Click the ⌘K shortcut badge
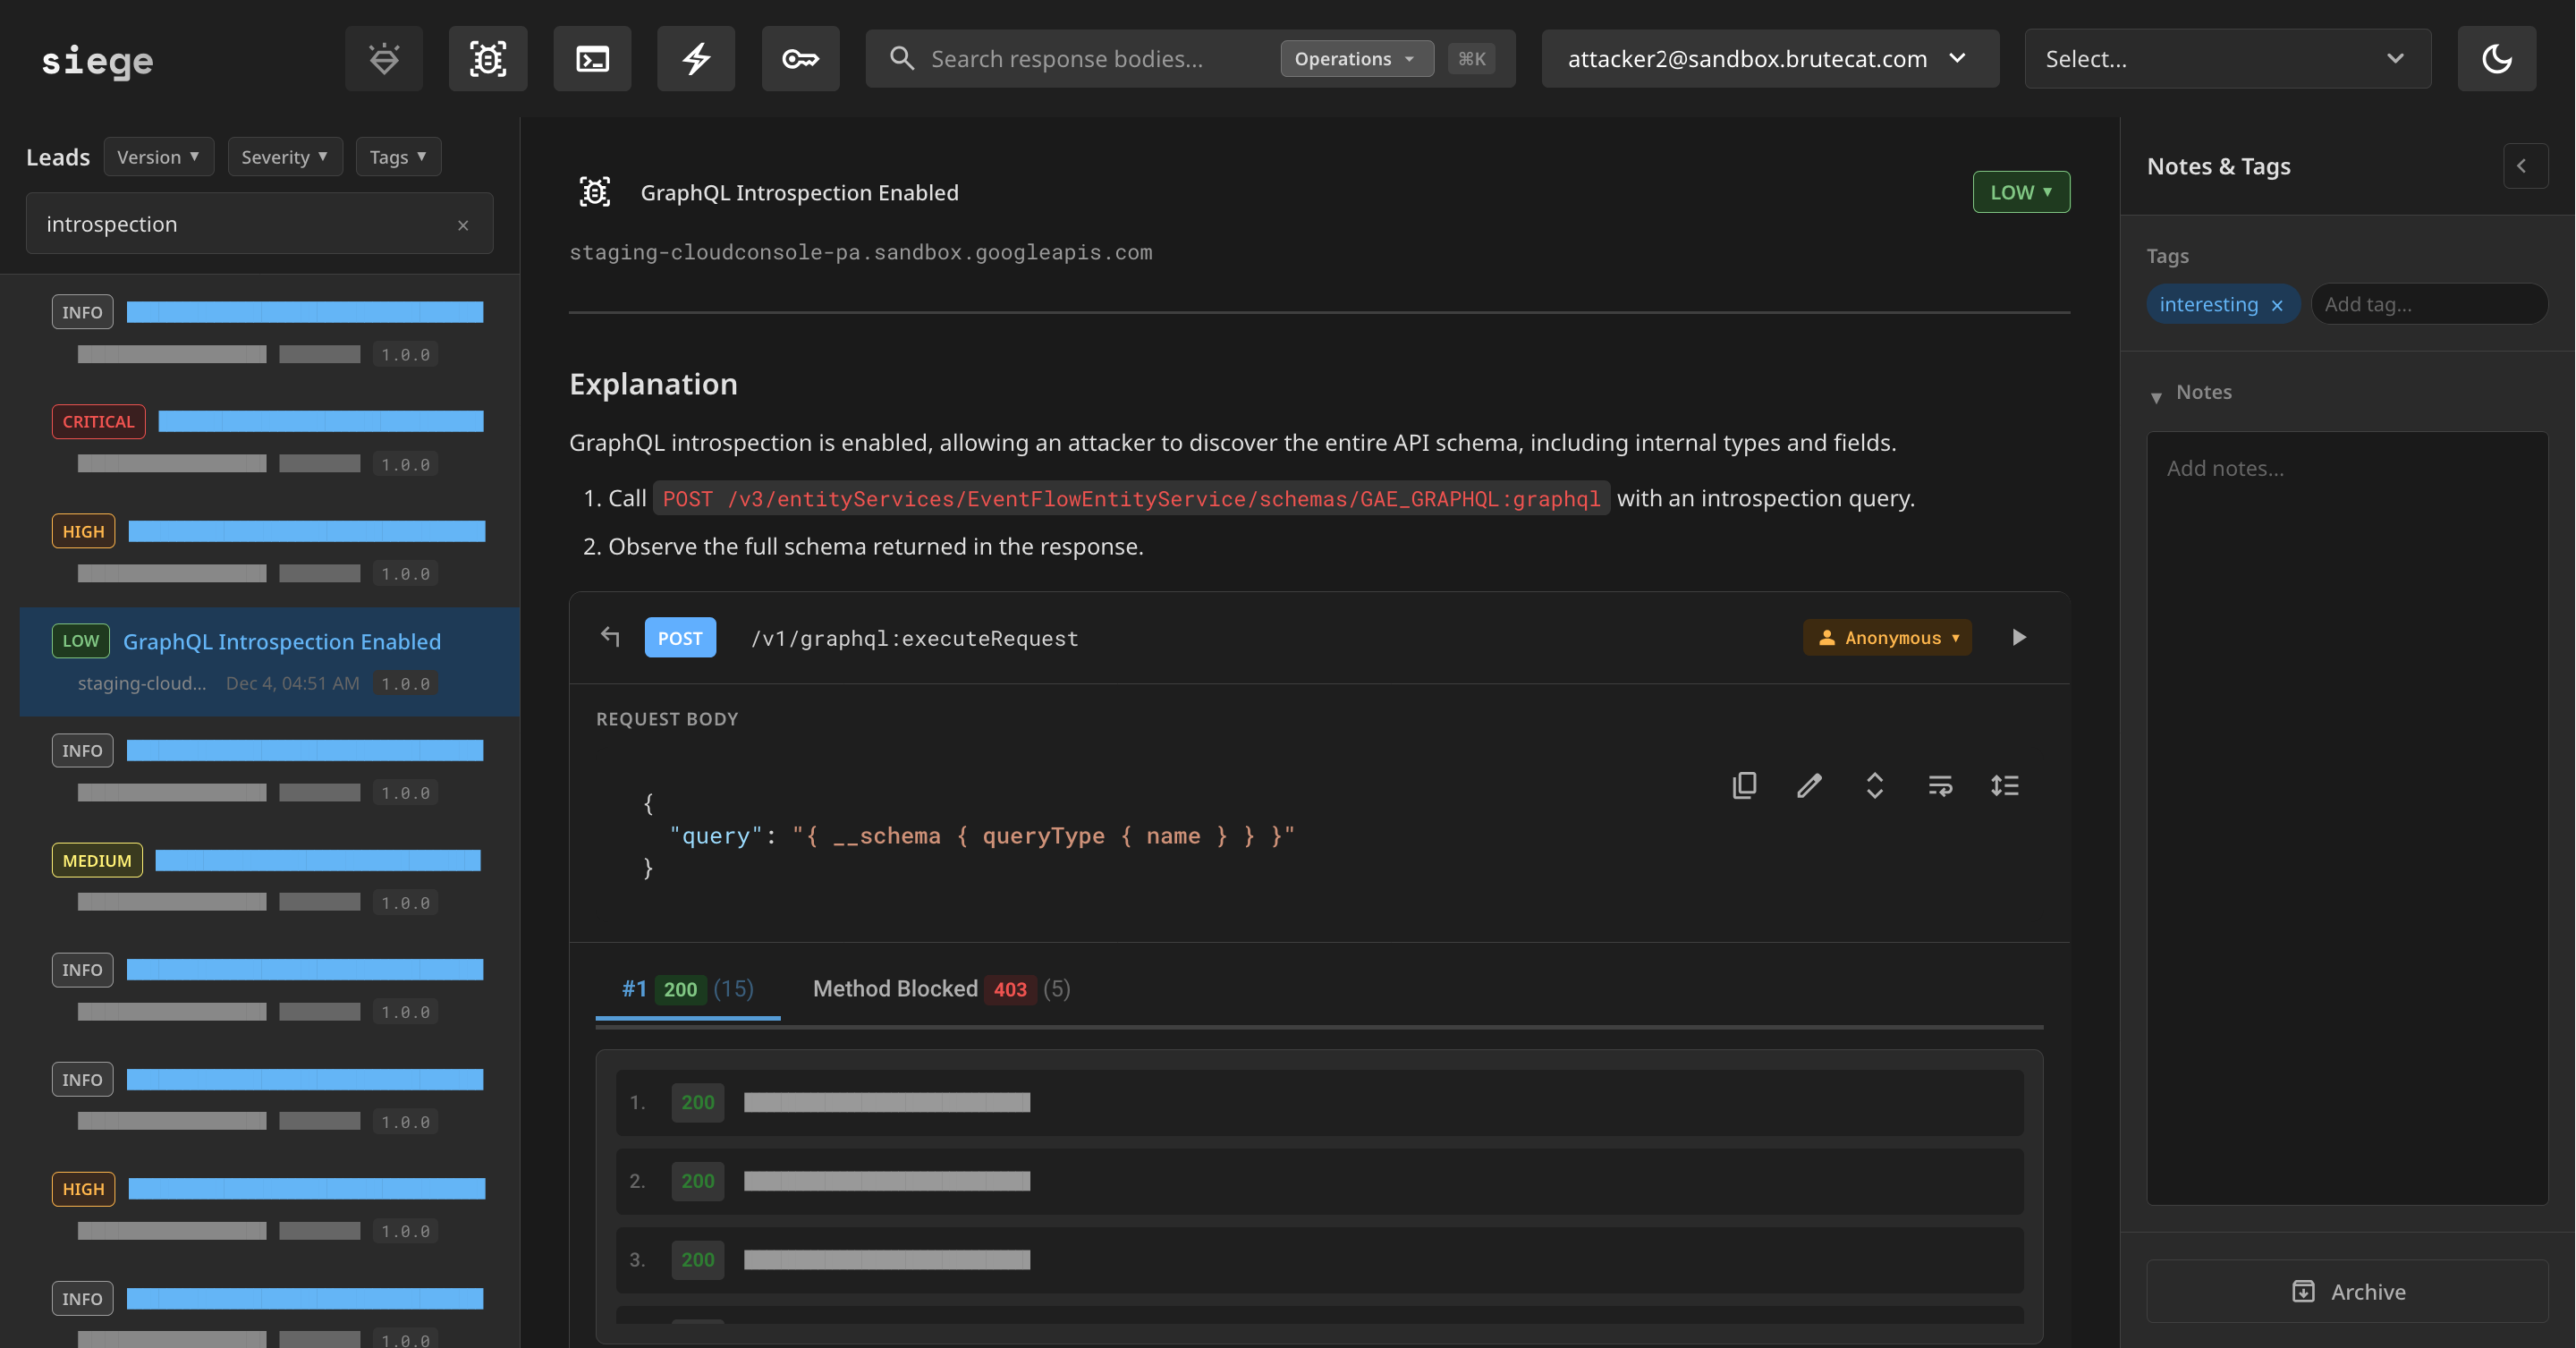 [1471, 59]
